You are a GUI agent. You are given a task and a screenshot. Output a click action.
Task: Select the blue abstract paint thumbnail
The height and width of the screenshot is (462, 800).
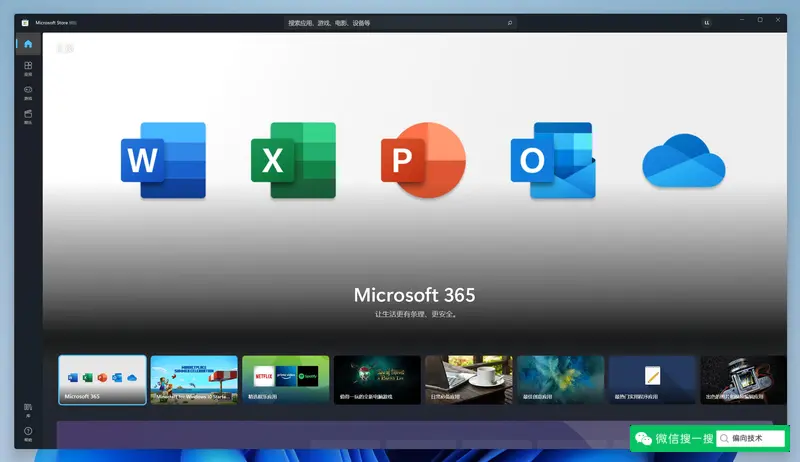coord(561,380)
